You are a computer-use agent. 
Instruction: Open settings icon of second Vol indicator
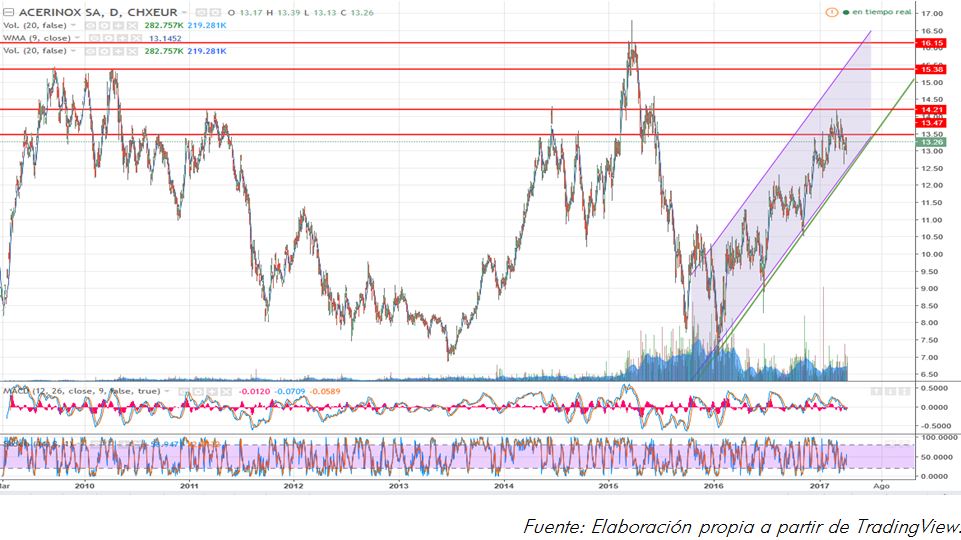pyautogui.click(x=104, y=51)
